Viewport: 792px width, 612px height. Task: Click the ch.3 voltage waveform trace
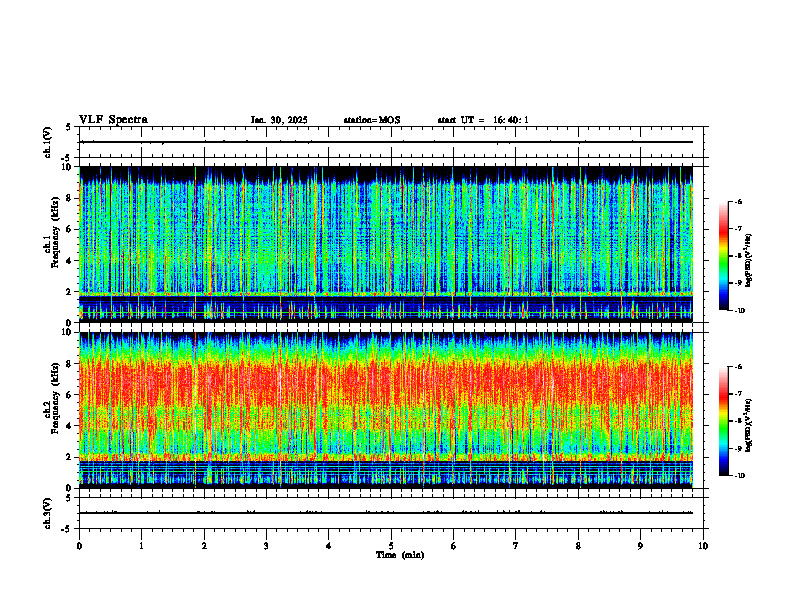(x=386, y=513)
